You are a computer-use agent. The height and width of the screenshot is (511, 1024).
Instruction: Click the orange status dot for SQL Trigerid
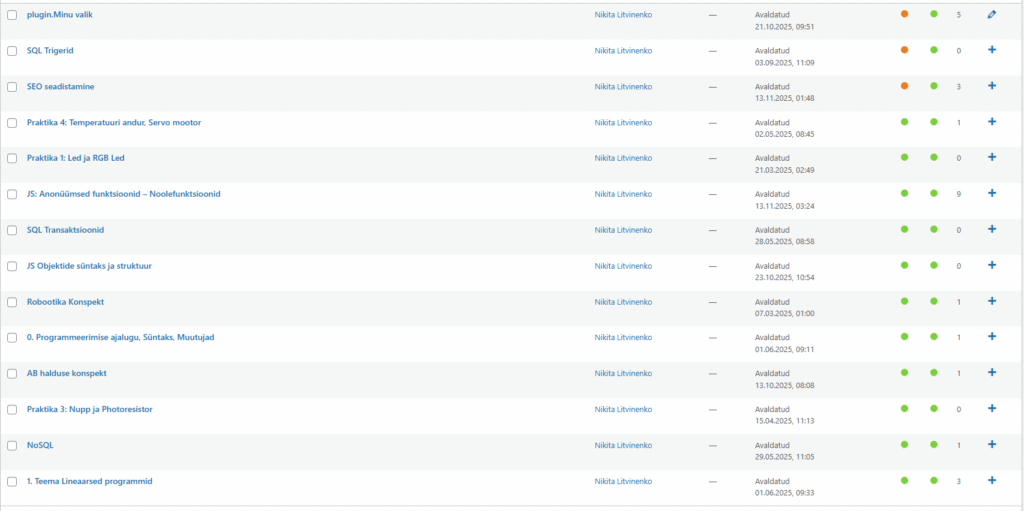[904, 50]
